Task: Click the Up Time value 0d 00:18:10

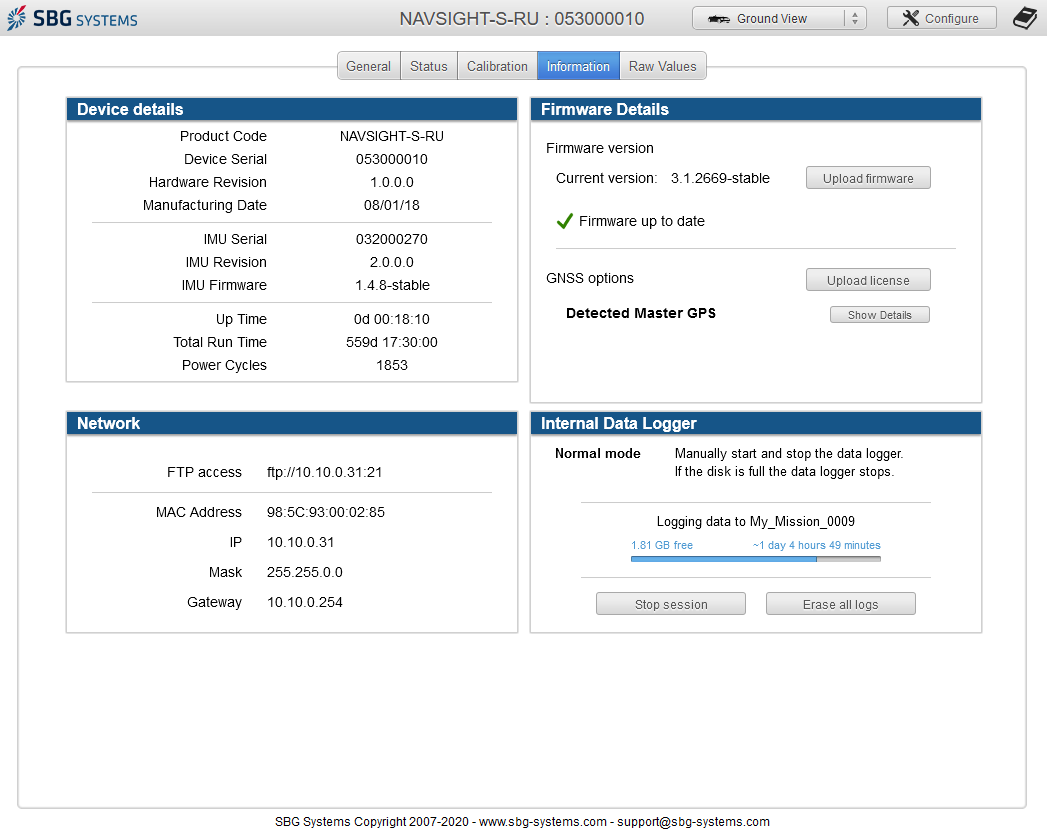Action: tap(392, 319)
